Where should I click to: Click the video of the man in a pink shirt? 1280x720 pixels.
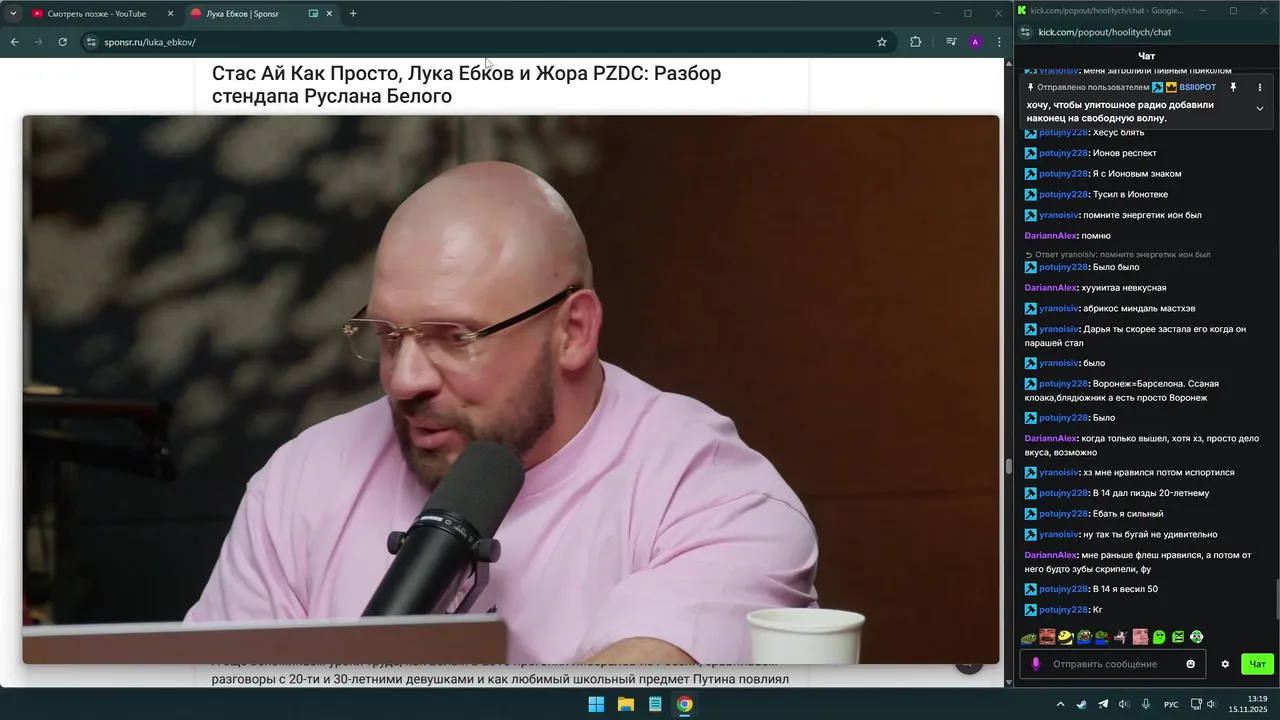pos(510,389)
